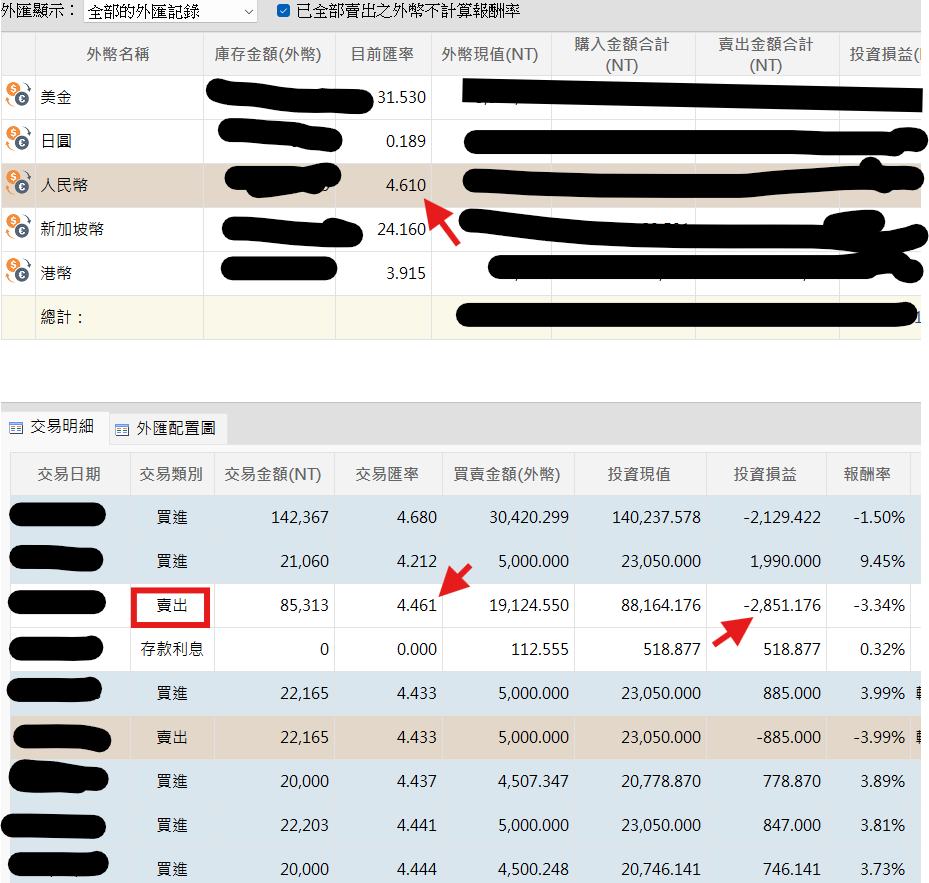Sort by 賣出金額合計(NT) column header
Image resolution: width=929 pixels, height=883 pixels.
(767, 54)
